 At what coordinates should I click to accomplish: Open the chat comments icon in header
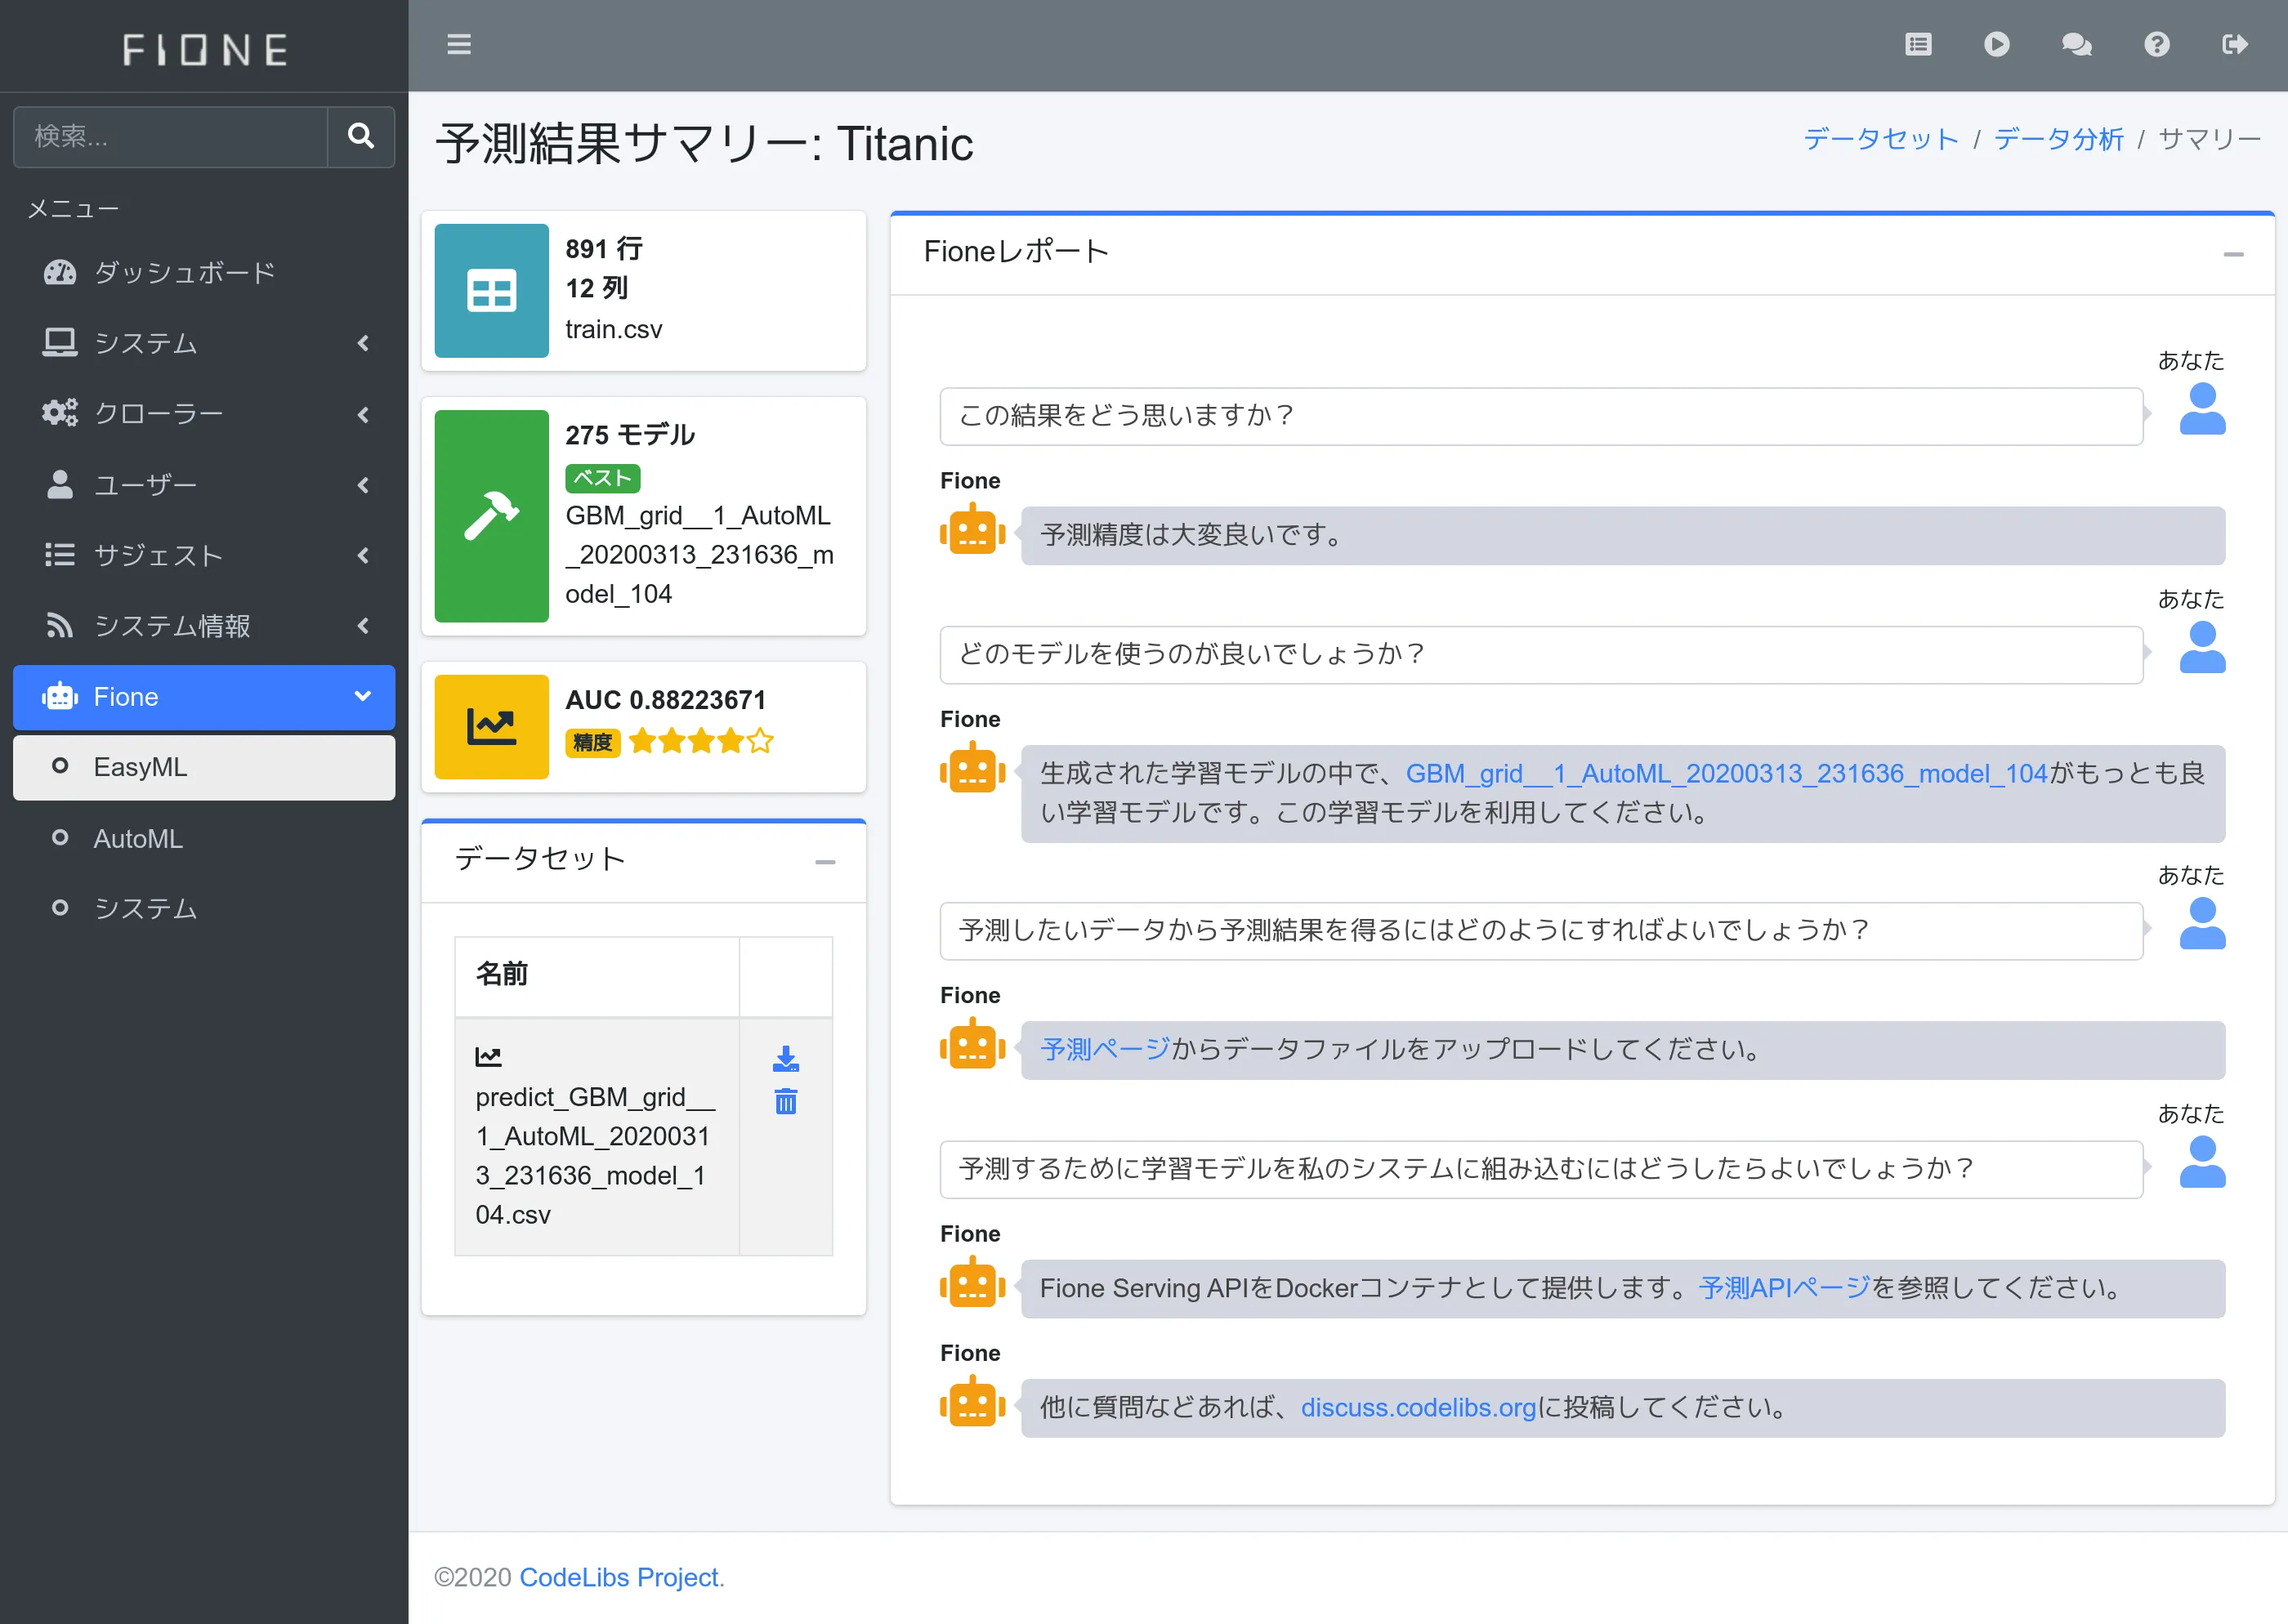tap(2077, 45)
